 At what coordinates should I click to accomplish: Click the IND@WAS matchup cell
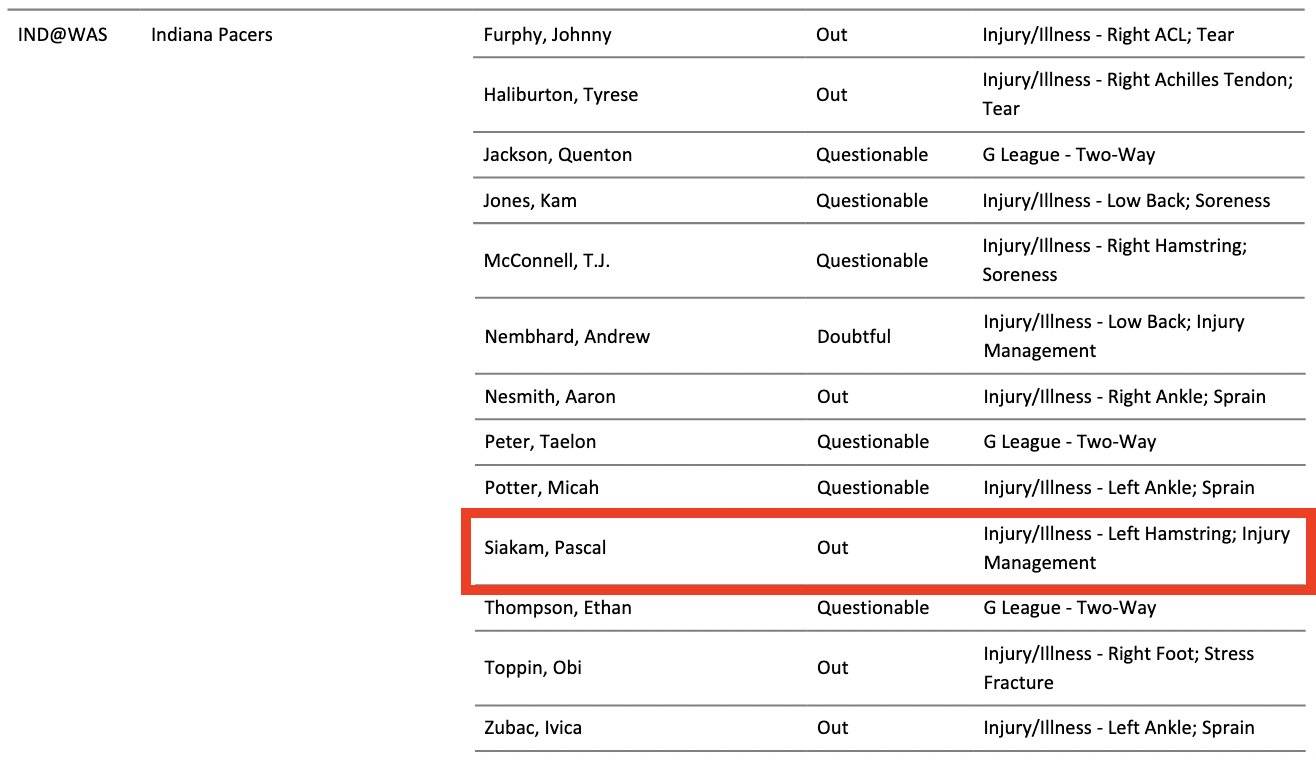[x=63, y=35]
